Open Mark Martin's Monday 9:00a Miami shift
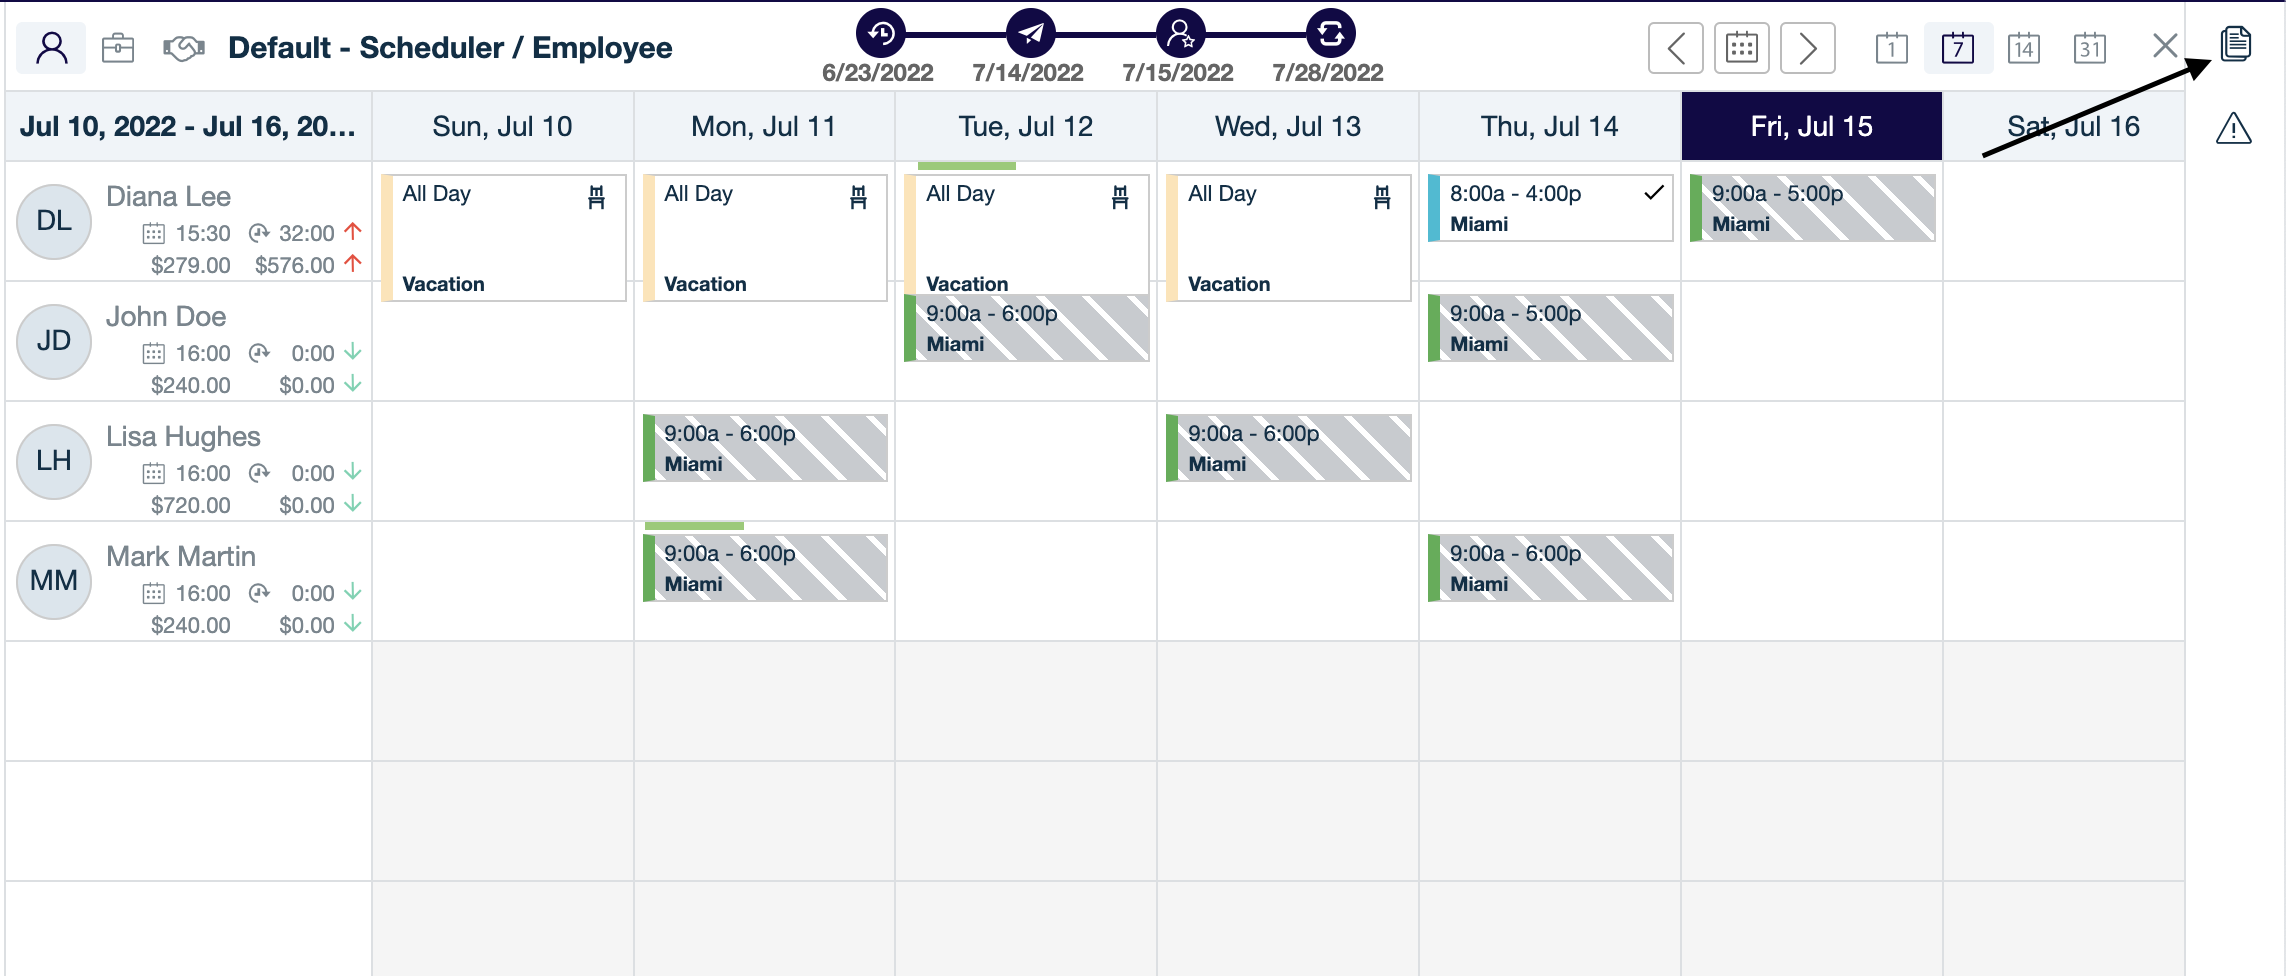Viewport: 2286px width, 976px height. point(765,568)
